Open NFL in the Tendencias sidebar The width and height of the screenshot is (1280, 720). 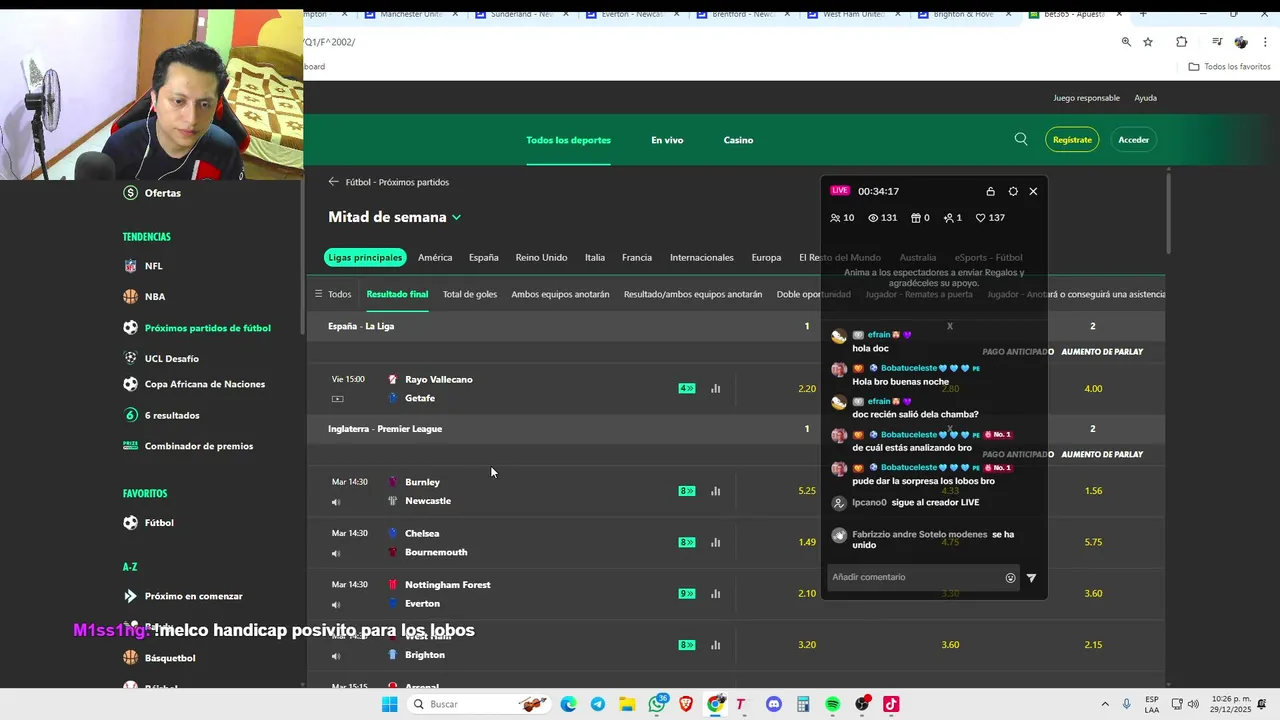[142, 266]
